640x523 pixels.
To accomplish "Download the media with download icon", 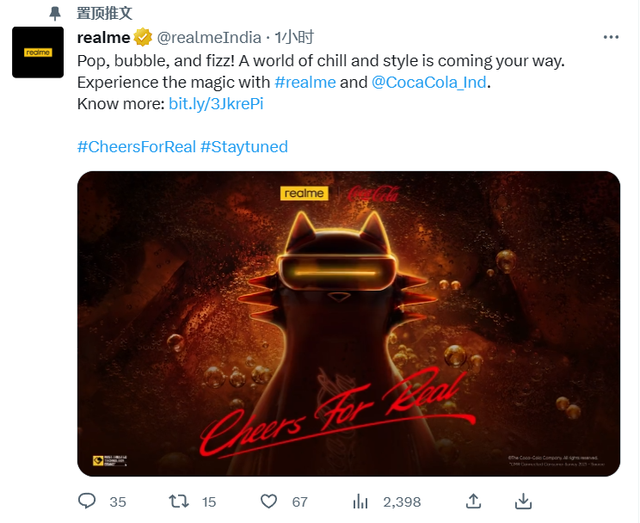I will [x=523, y=501].
